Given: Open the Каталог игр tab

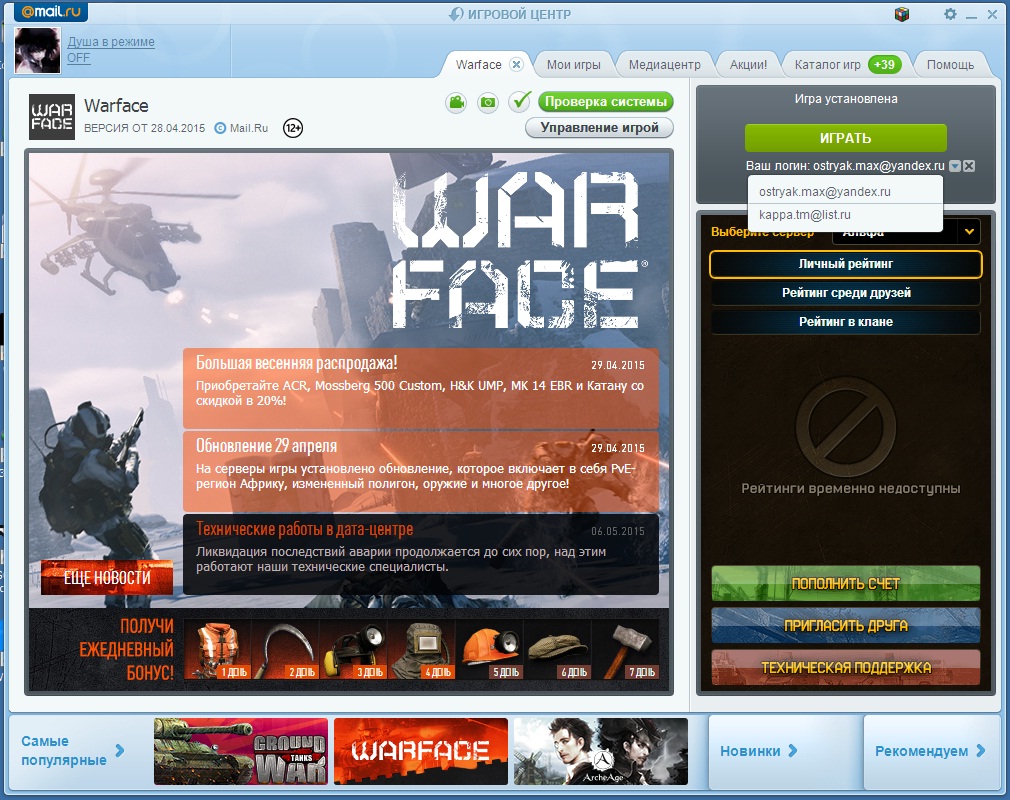Looking at the screenshot, I should 828,64.
